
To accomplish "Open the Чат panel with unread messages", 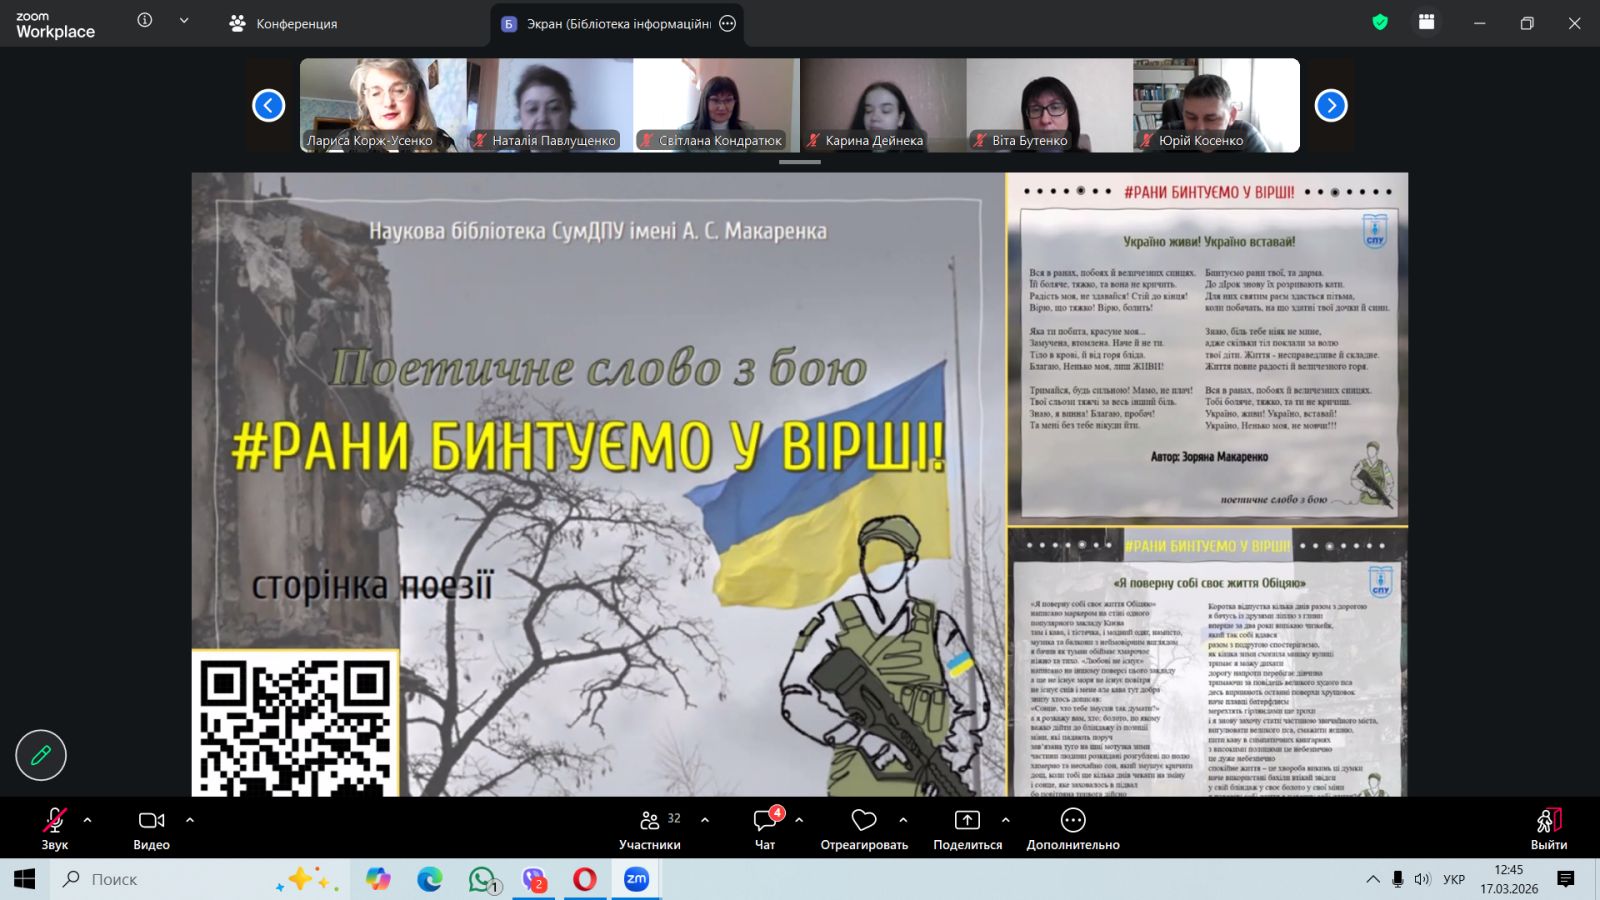I will (765, 828).
